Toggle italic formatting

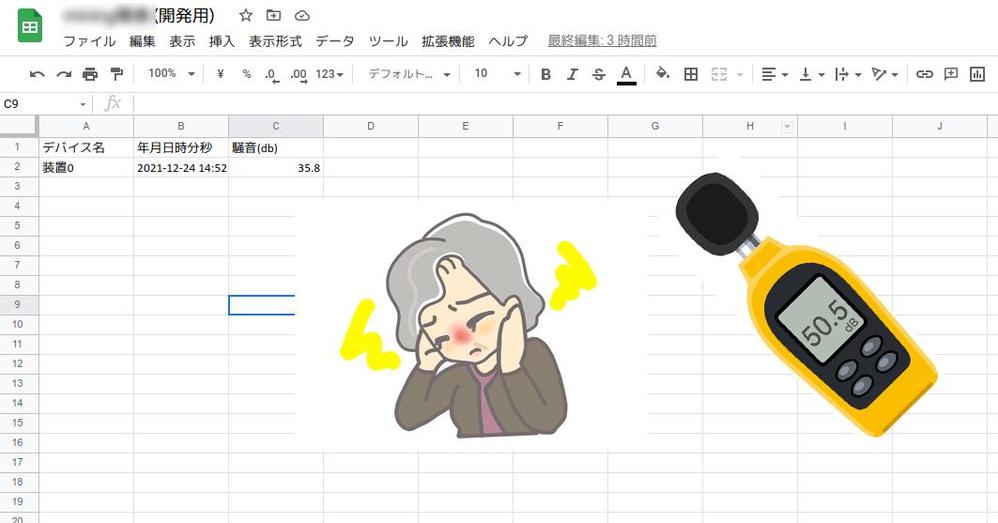pyautogui.click(x=572, y=74)
